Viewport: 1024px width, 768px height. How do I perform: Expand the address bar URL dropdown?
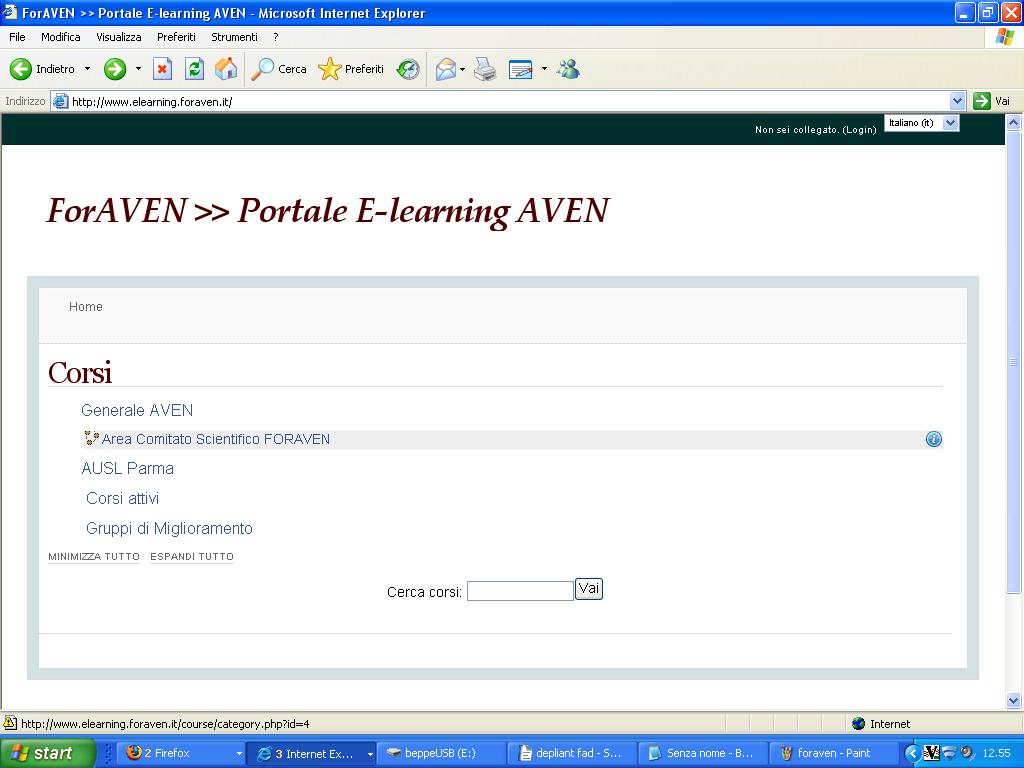click(x=957, y=101)
